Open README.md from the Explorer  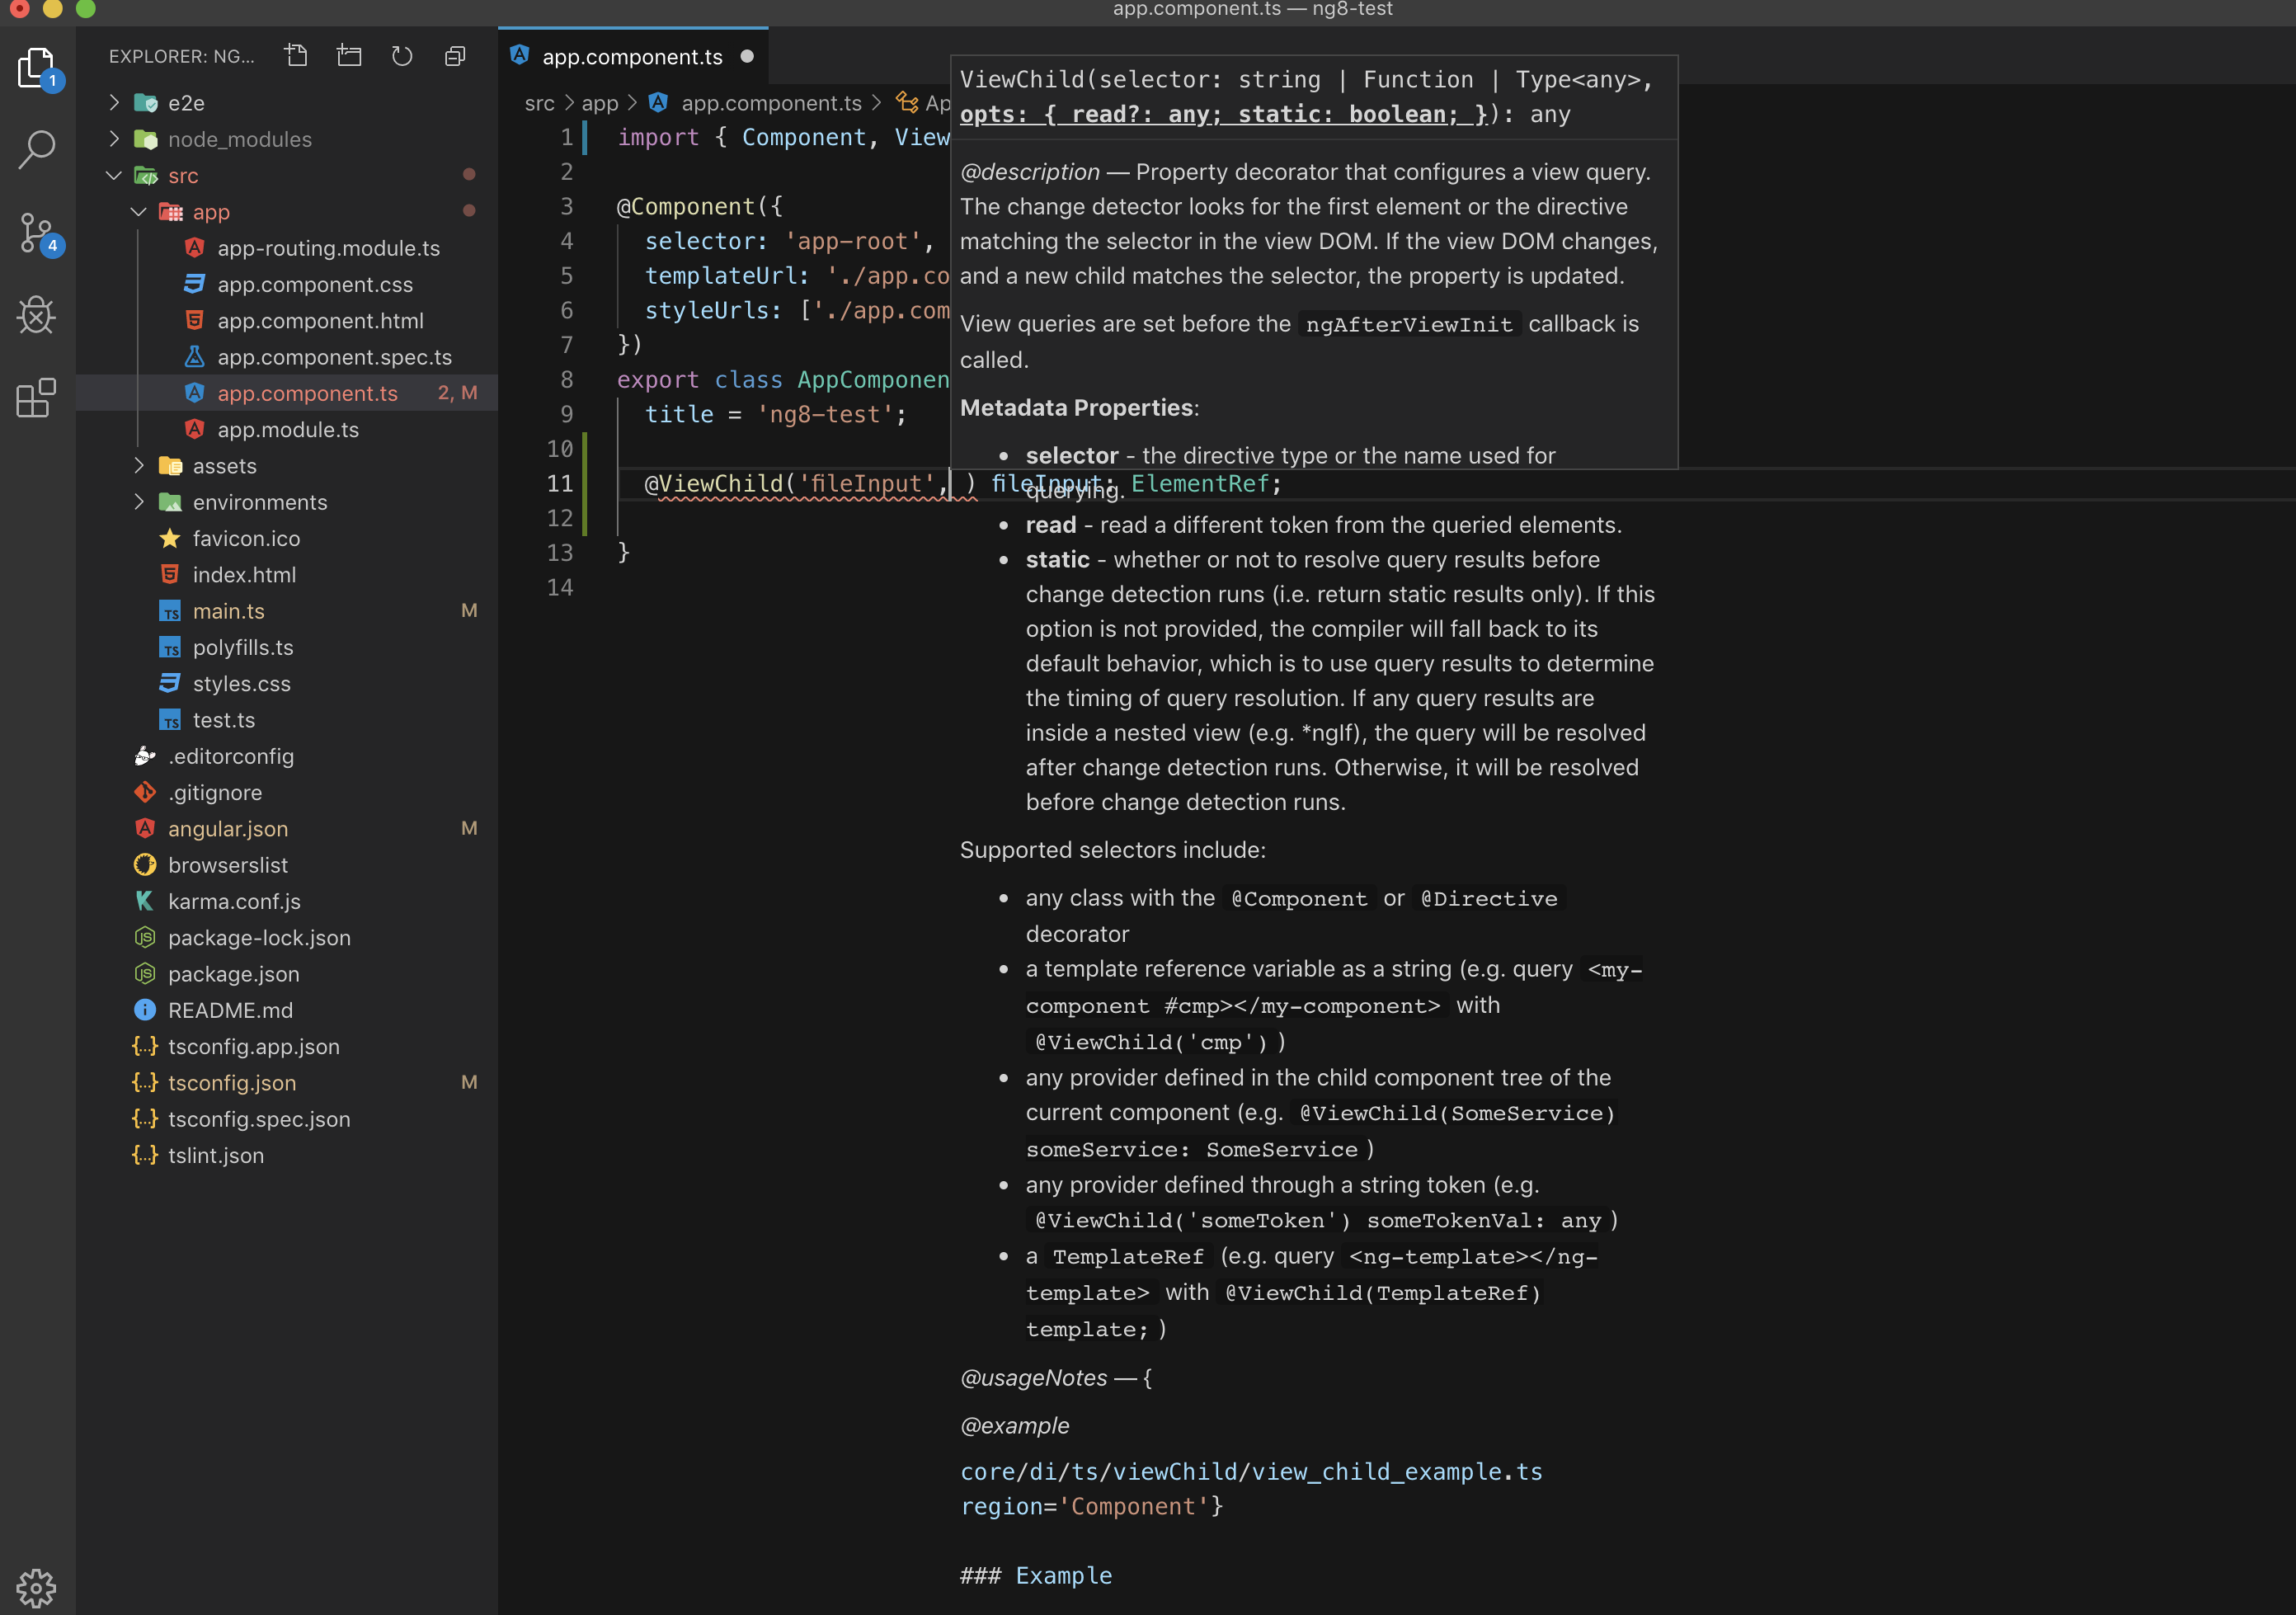(230, 1010)
